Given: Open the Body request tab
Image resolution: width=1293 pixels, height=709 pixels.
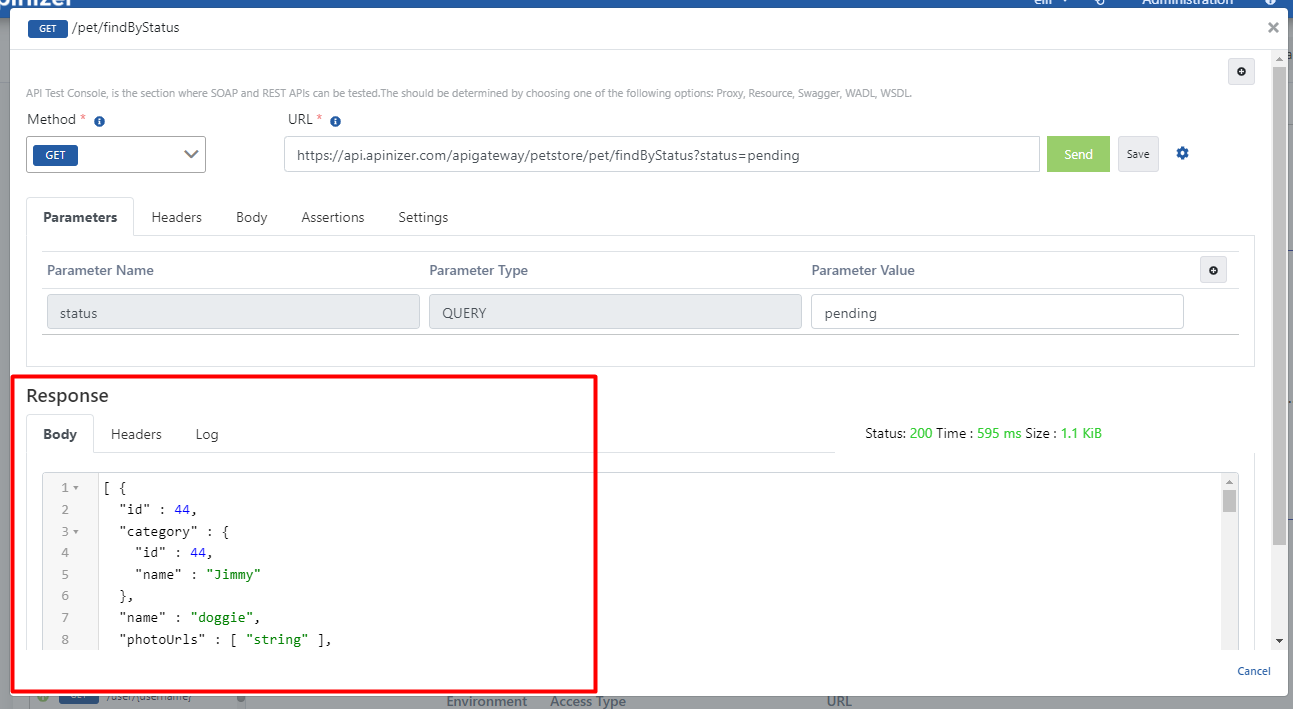Looking at the screenshot, I should [251, 217].
